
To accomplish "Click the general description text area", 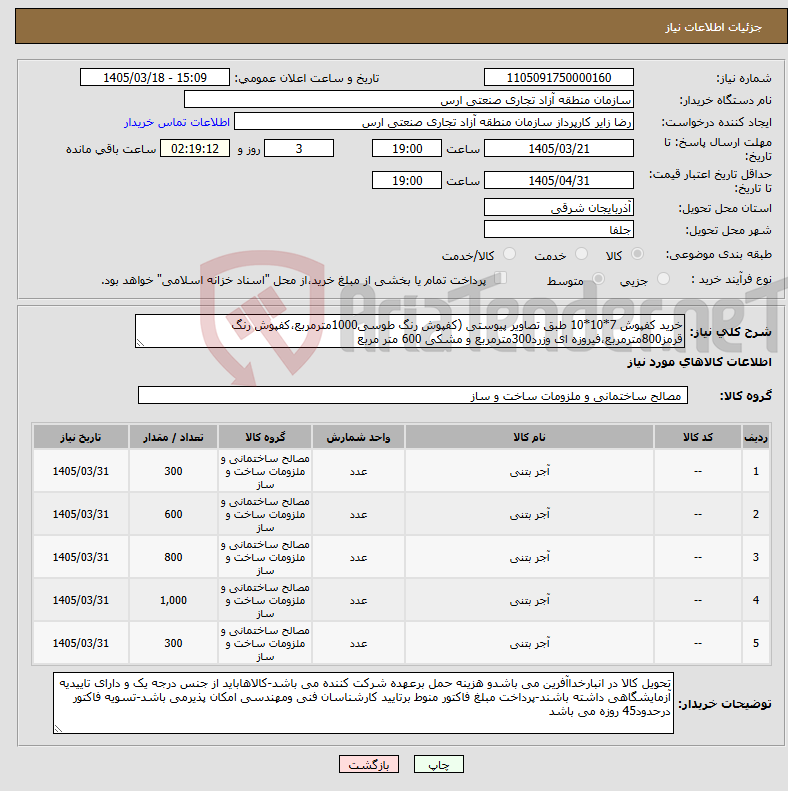I will [410, 331].
